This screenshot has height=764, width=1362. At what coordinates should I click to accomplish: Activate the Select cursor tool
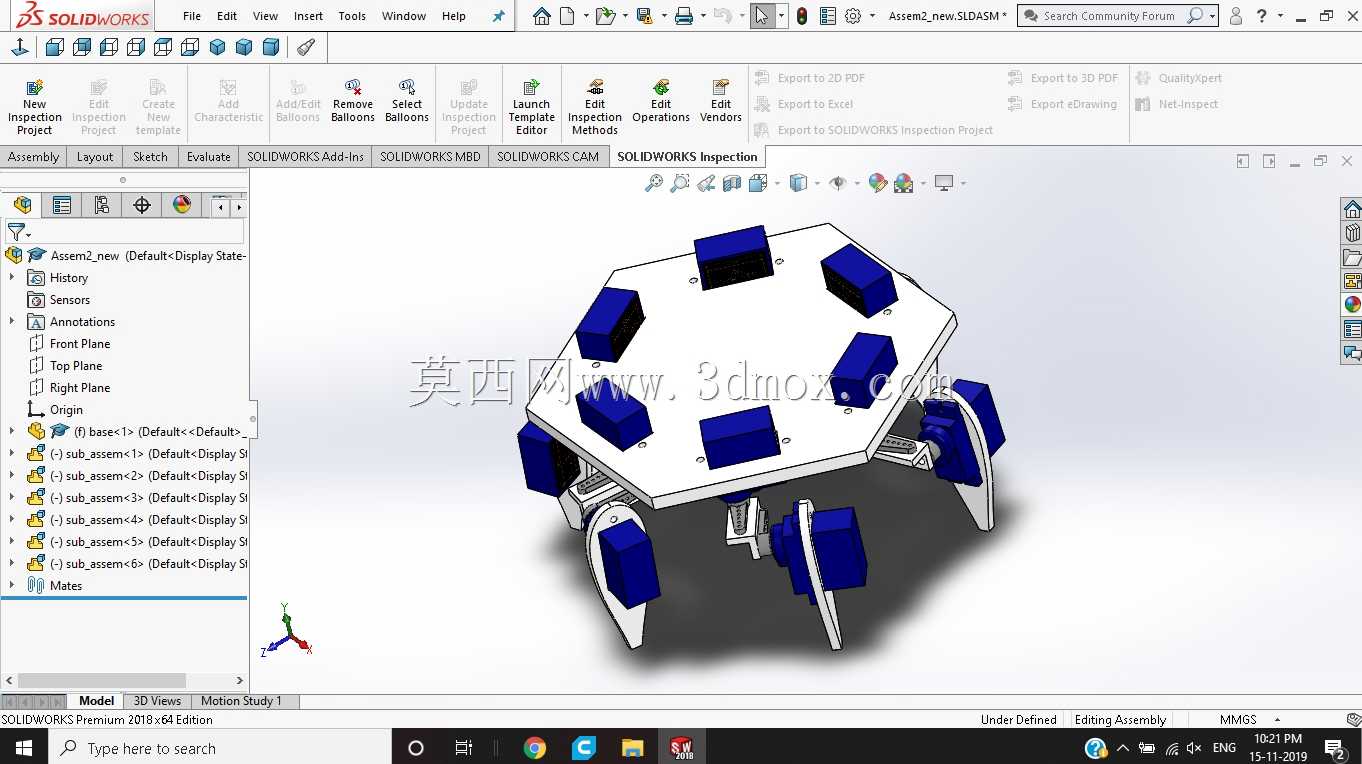coord(762,16)
